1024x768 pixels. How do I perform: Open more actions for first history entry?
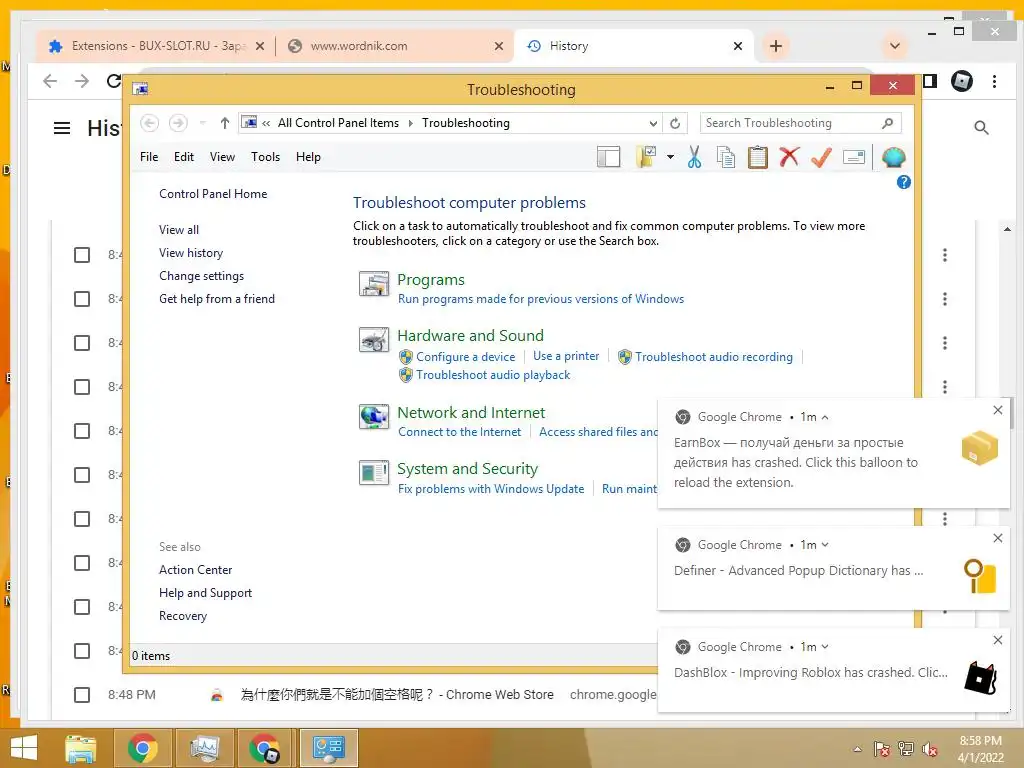pos(944,255)
